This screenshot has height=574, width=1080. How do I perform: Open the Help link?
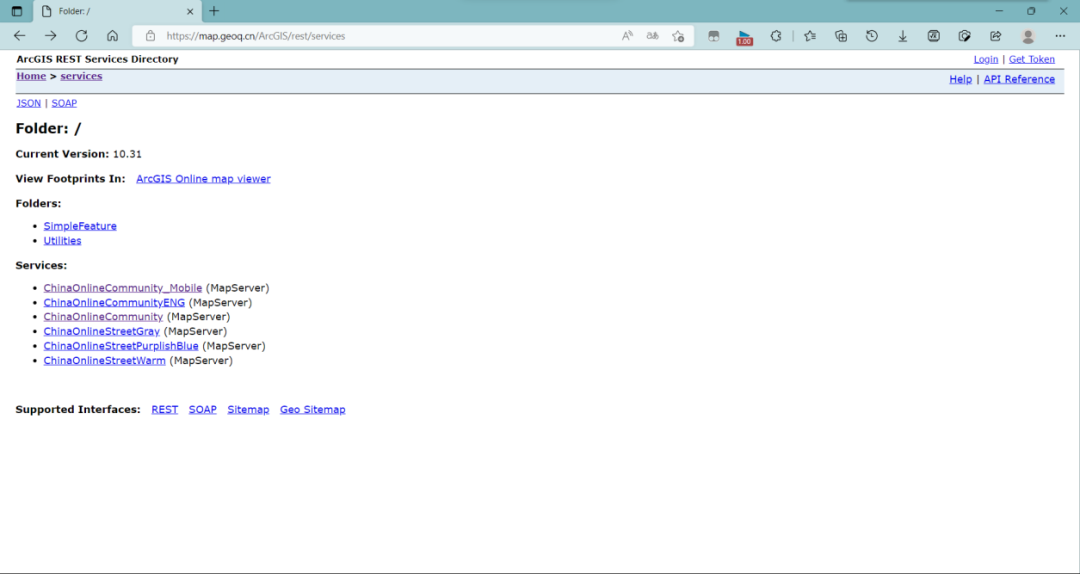[960, 79]
